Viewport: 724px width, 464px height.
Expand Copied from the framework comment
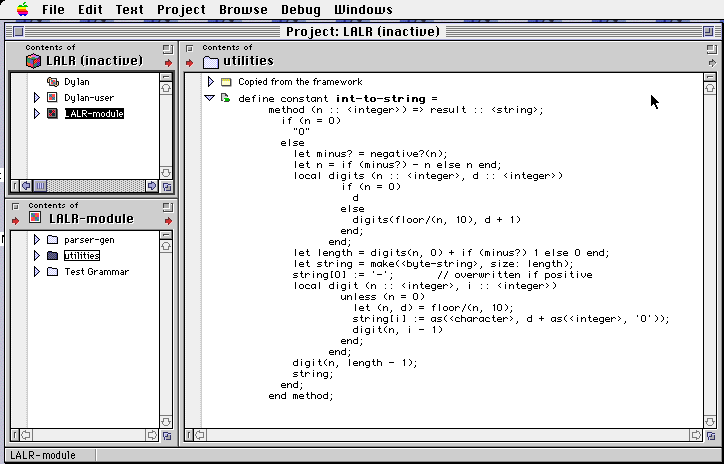click(211, 82)
